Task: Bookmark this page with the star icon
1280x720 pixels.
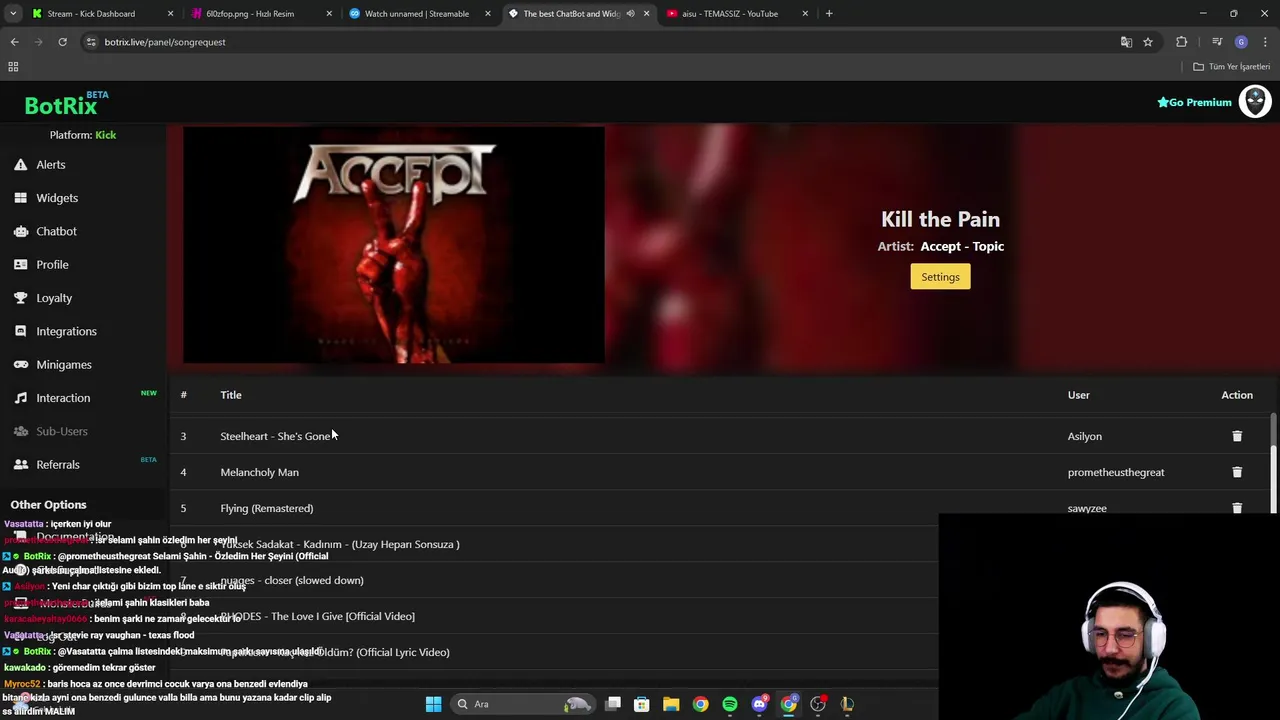Action: [x=1148, y=42]
